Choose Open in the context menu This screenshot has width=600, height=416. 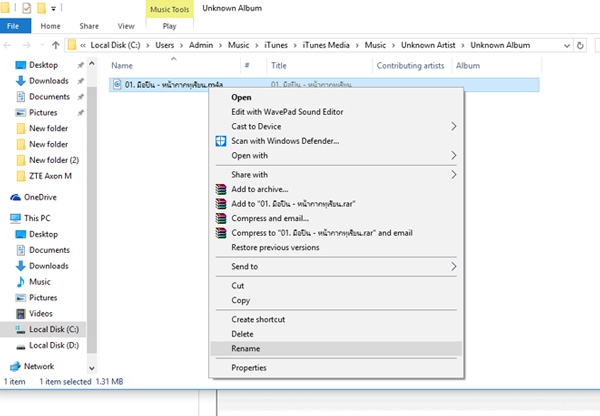(336, 97)
